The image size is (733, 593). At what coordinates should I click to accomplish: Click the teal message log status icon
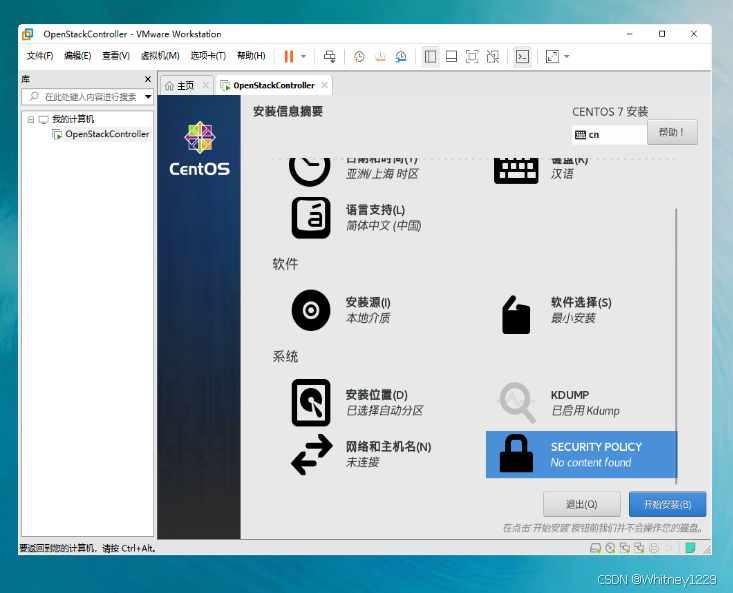click(690, 548)
